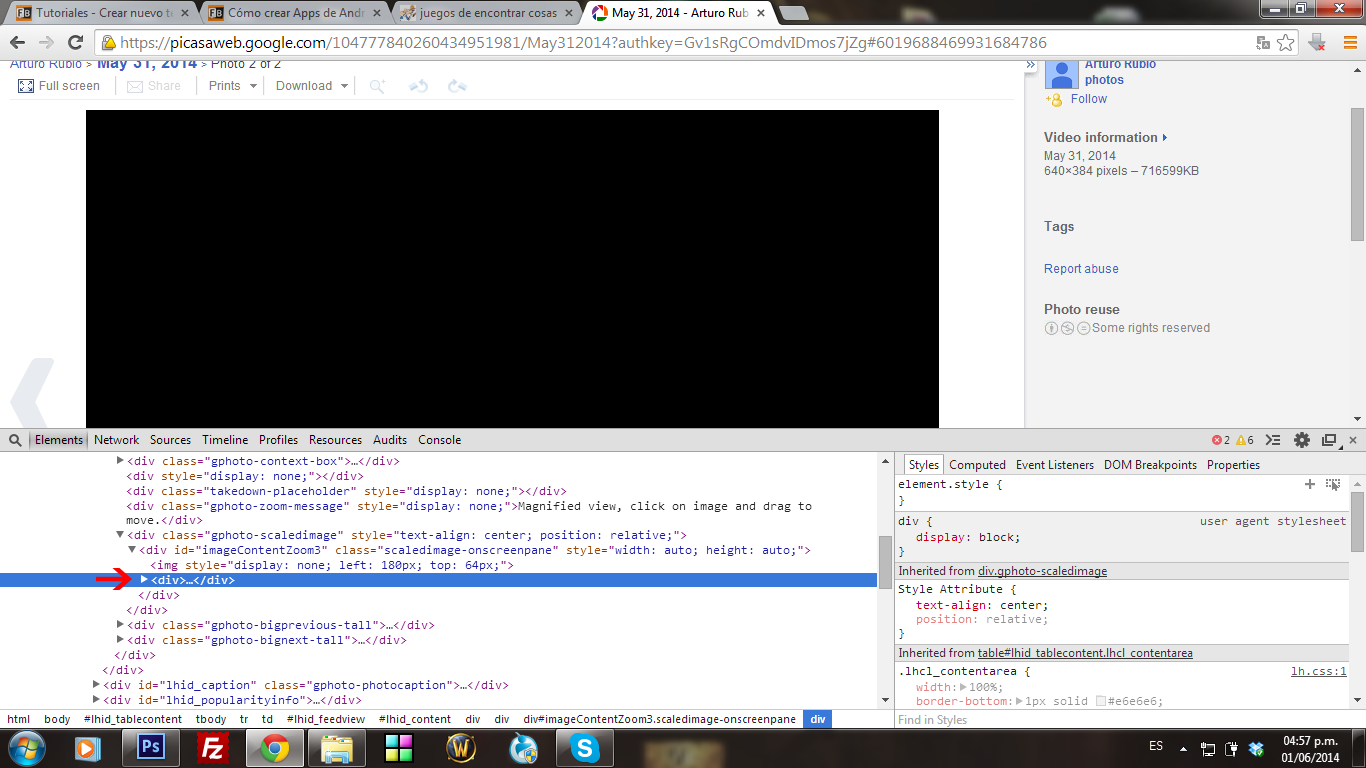Switch to the Network tab
Viewport: 1366px width, 768px height.
point(117,440)
